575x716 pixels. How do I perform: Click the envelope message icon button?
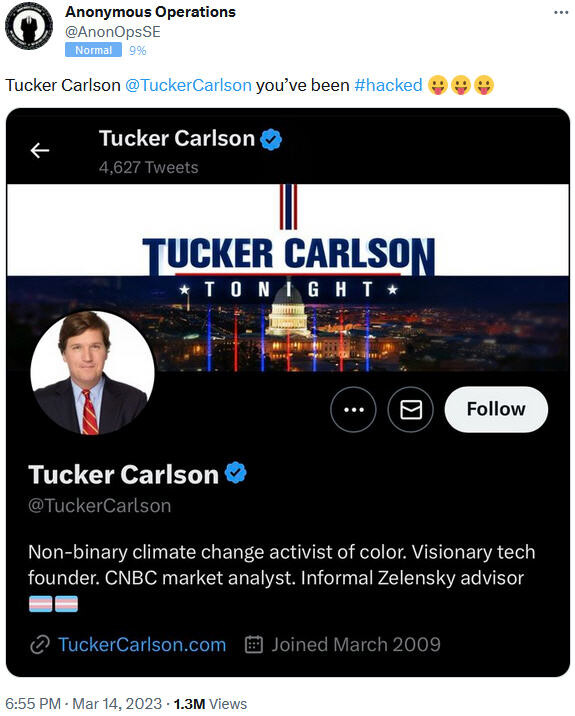click(x=411, y=410)
